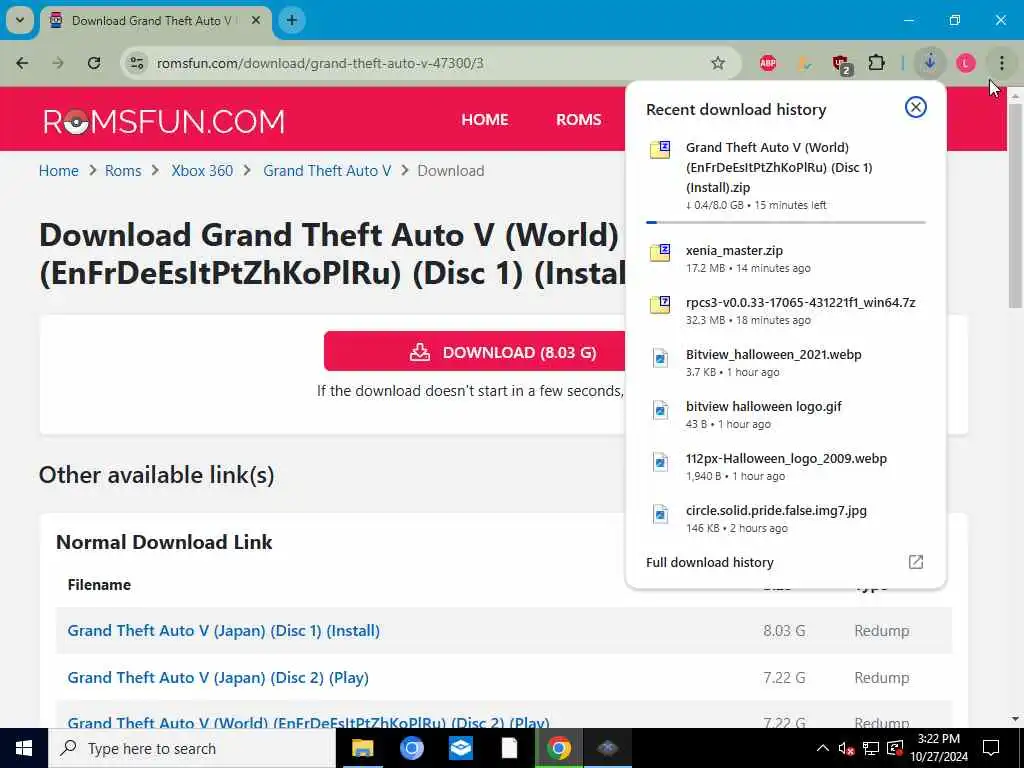Image resolution: width=1024 pixels, height=768 pixels.
Task: Close the Download Grand Theft Auto V tab
Action: 256,20
